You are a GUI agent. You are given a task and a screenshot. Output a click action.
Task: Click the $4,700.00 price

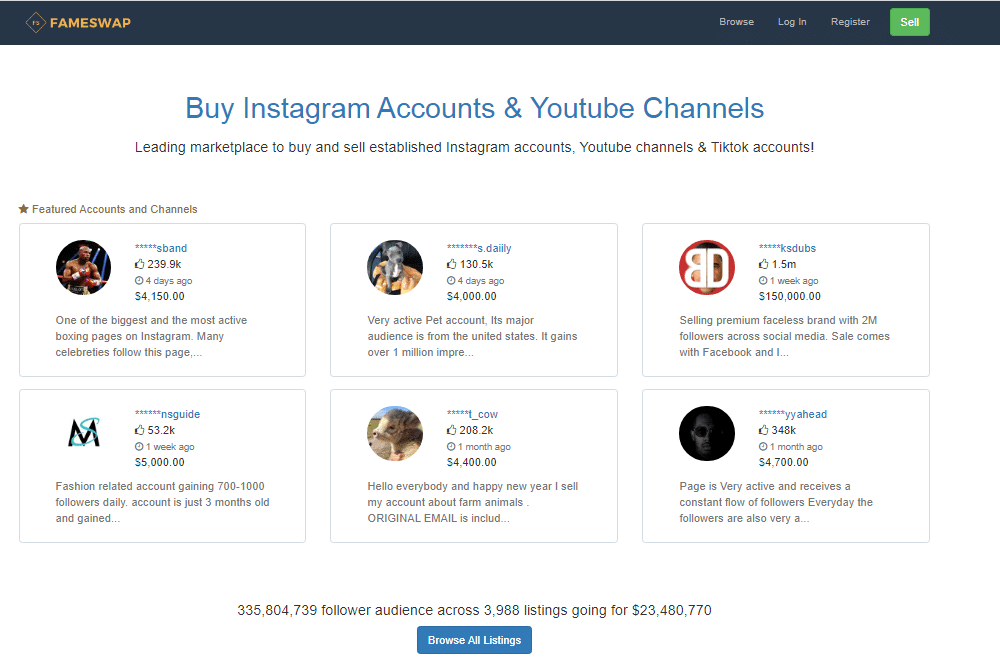click(783, 462)
